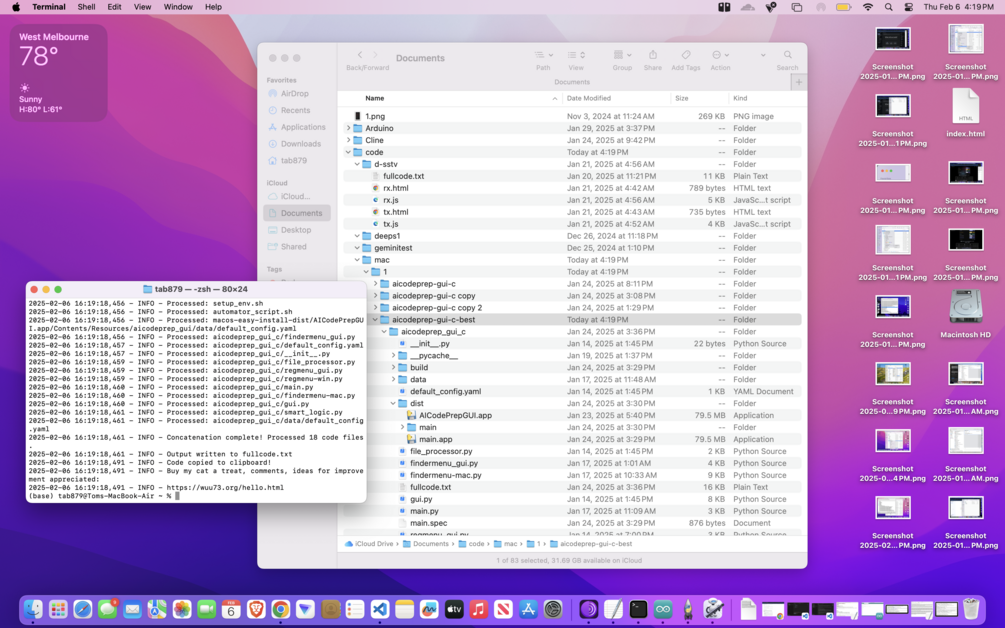The image size is (1005, 628).
Task: Select the Macintosh HD desktop icon
Action: point(965,314)
